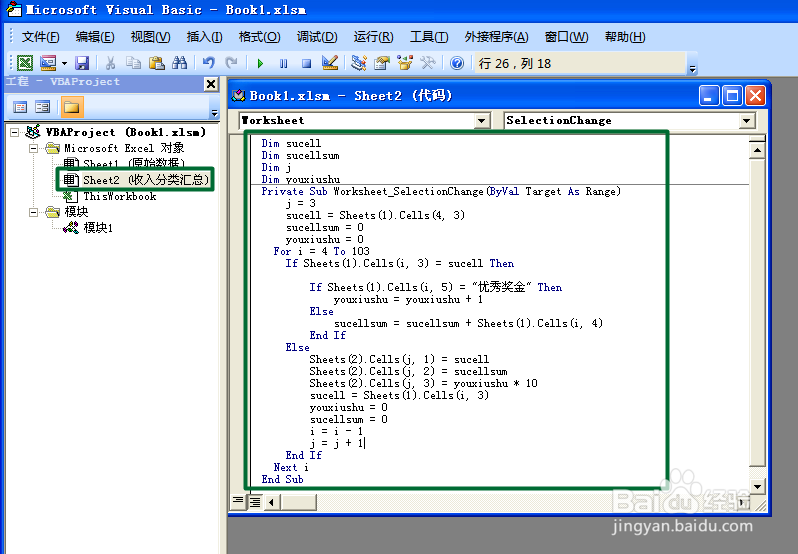Close the Sheet2 code window
798x554 pixels.
point(756,96)
